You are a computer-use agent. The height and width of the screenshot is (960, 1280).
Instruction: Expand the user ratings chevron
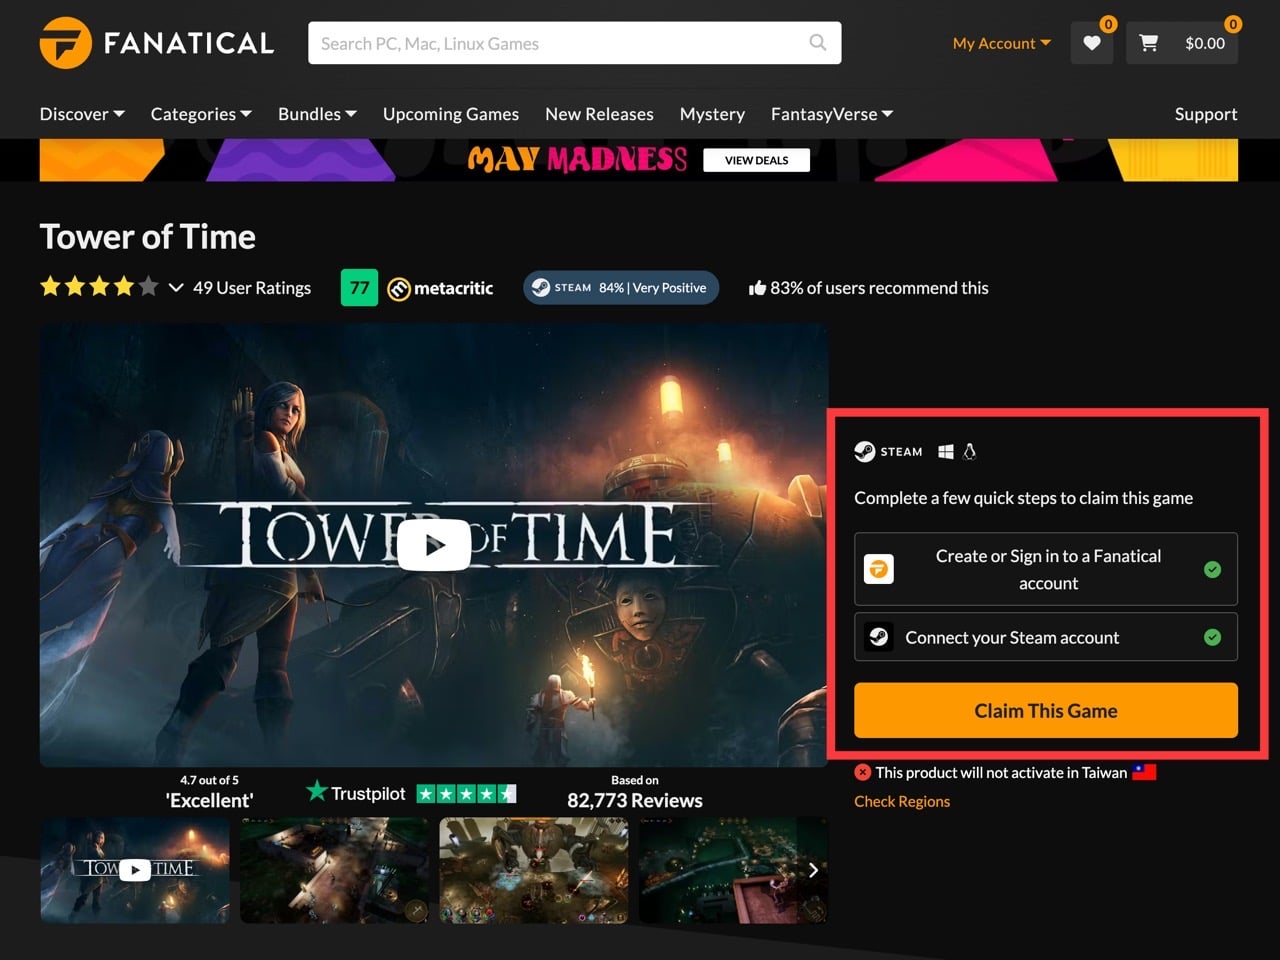[176, 288]
